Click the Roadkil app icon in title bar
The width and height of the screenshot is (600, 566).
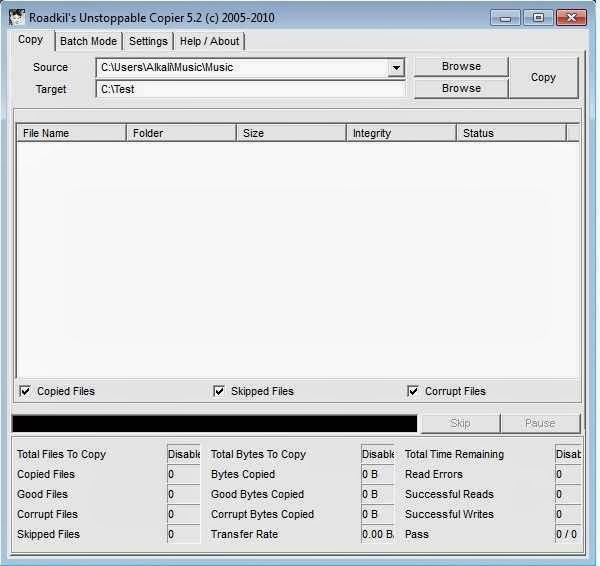point(16,17)
